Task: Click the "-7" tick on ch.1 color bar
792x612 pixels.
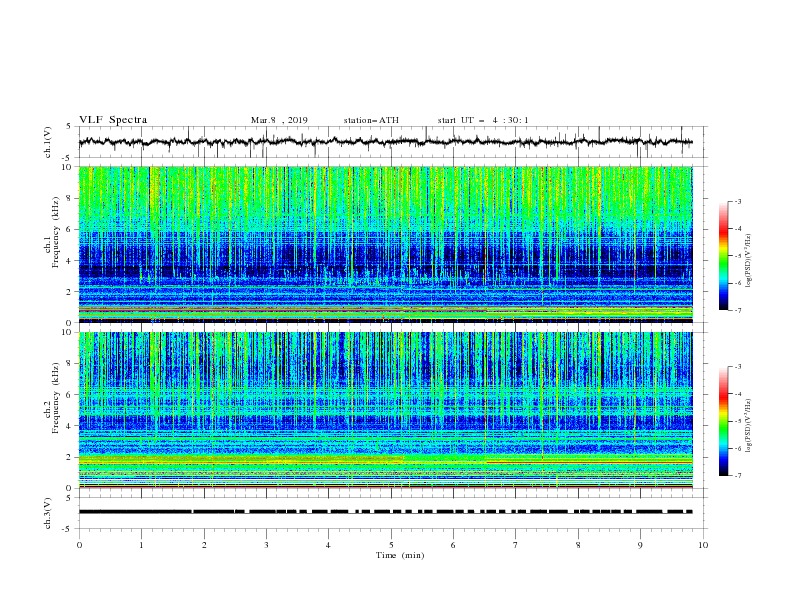Action: [x=737, y=310]
